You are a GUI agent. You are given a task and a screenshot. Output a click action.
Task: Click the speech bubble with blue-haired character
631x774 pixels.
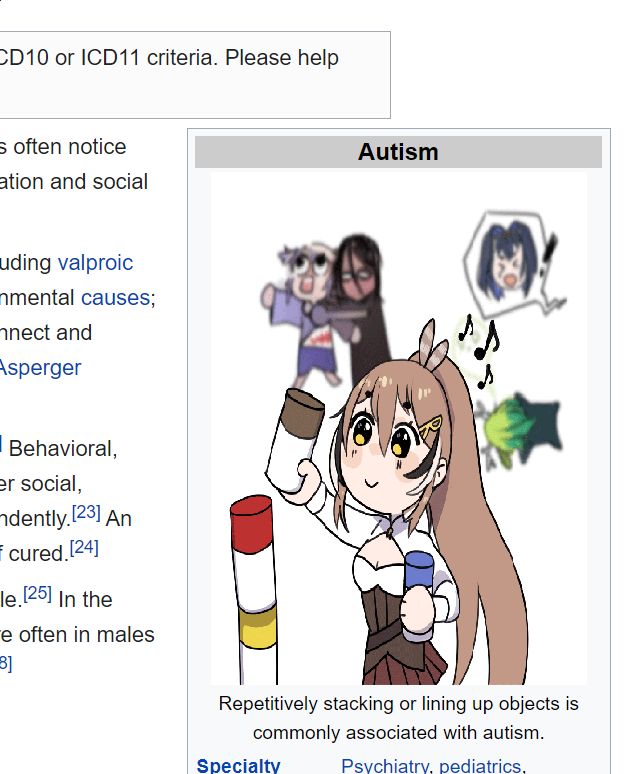click(511, 263)
